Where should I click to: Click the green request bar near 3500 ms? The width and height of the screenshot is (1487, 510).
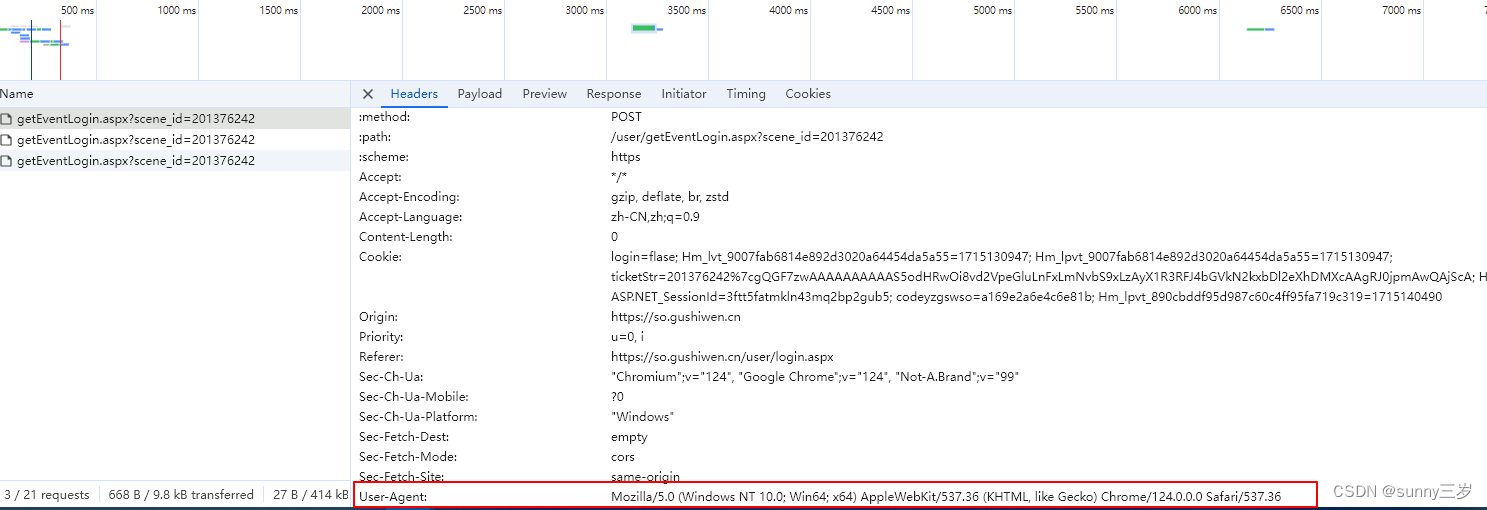pos(644,28)
